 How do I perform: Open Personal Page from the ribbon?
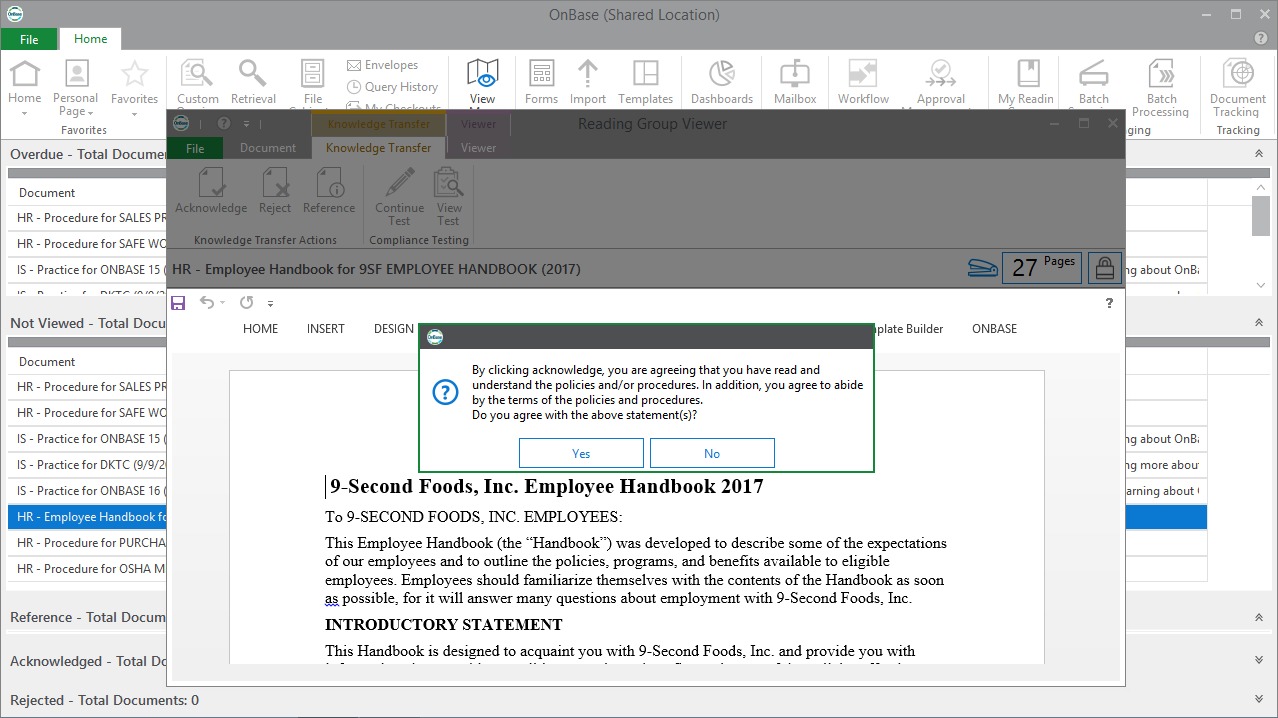[76, 88]
